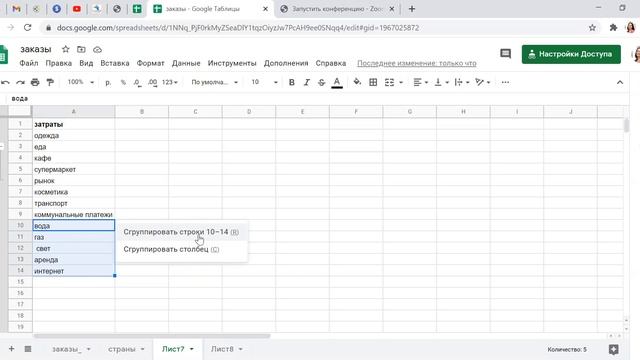Choose Сгруппировать строки 10–14 option

tap(181, 232)
